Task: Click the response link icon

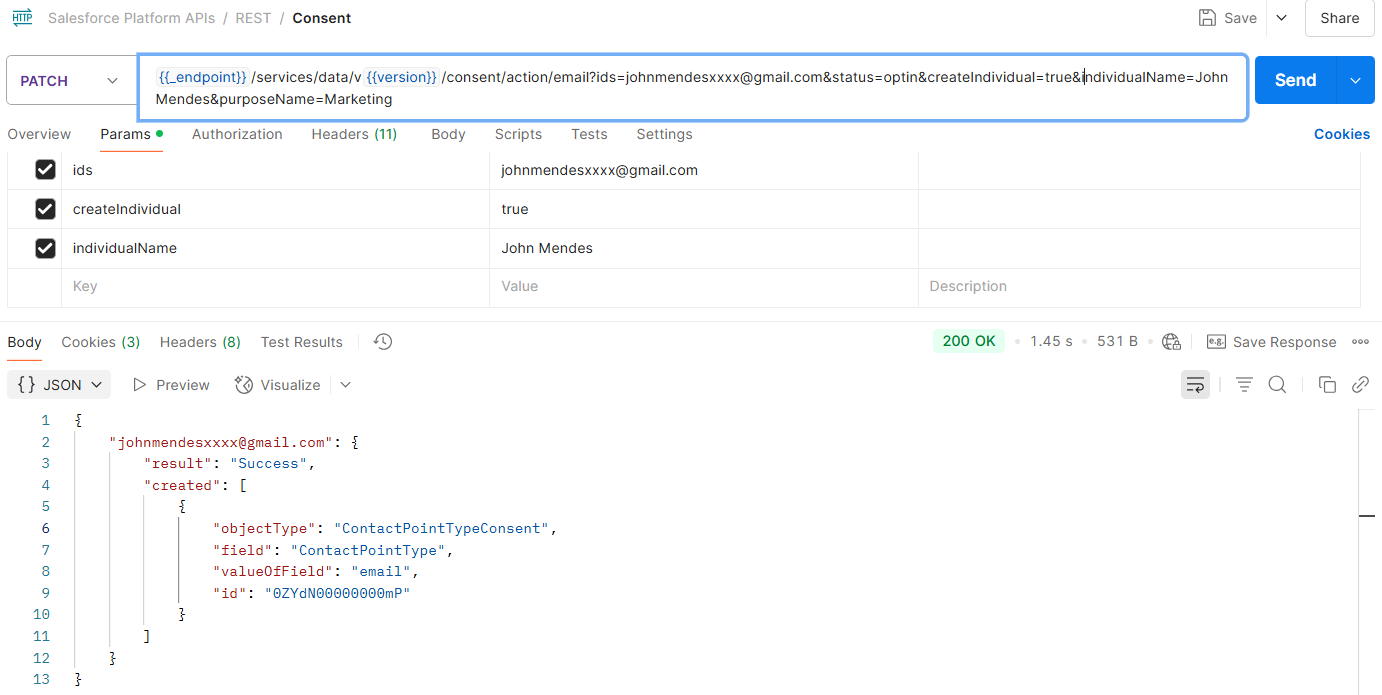Action: point(1360,385)
